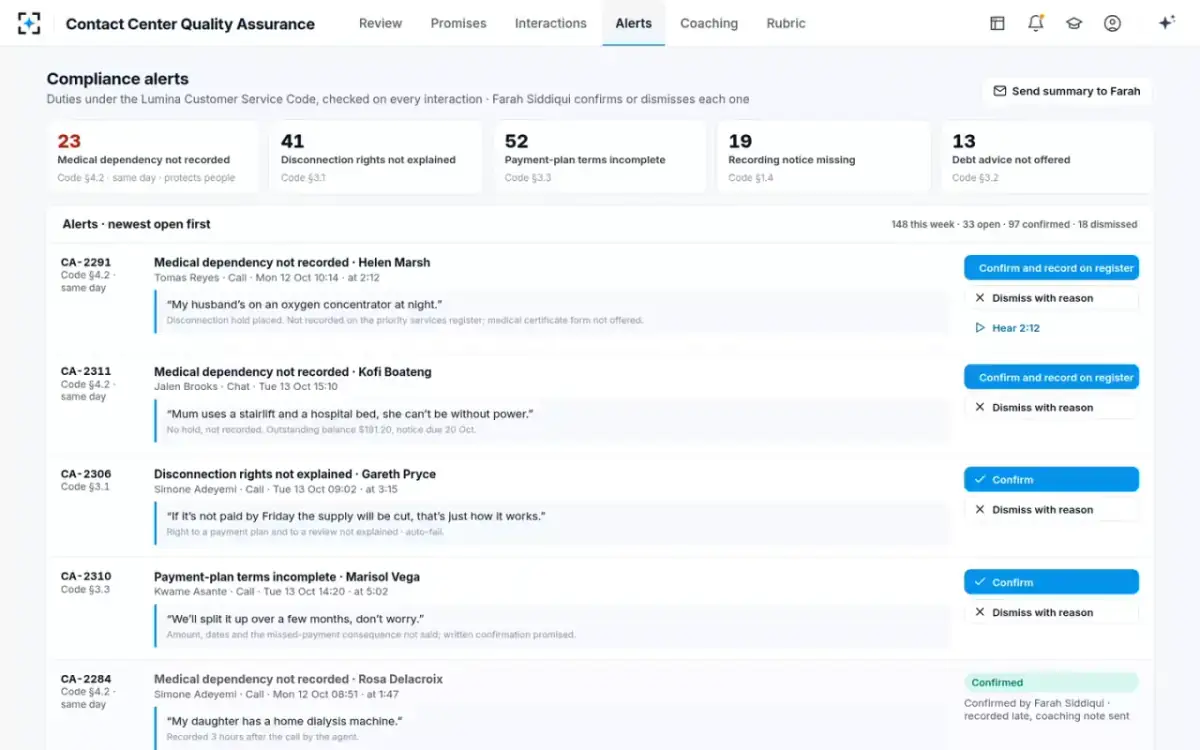Open the Promises tab
This screenshot has width=1200, height=750.
pos(458,23)
